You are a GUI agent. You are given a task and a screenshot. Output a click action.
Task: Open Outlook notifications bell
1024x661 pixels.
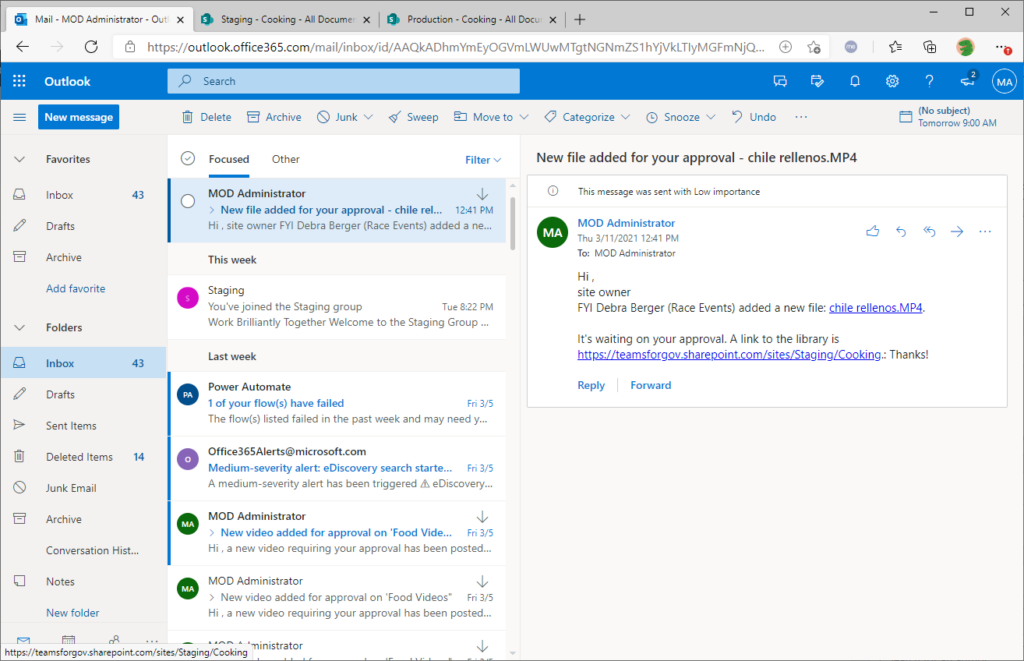(856, 81)
